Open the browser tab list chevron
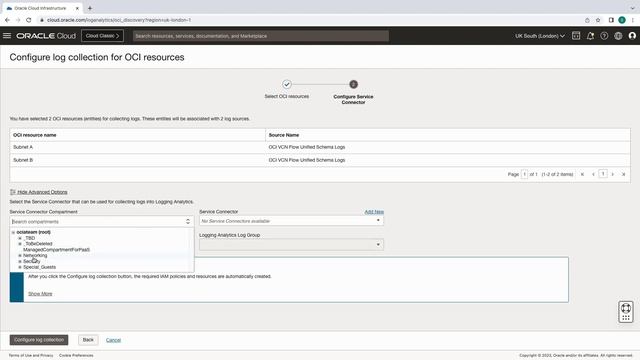 point(632,8)
